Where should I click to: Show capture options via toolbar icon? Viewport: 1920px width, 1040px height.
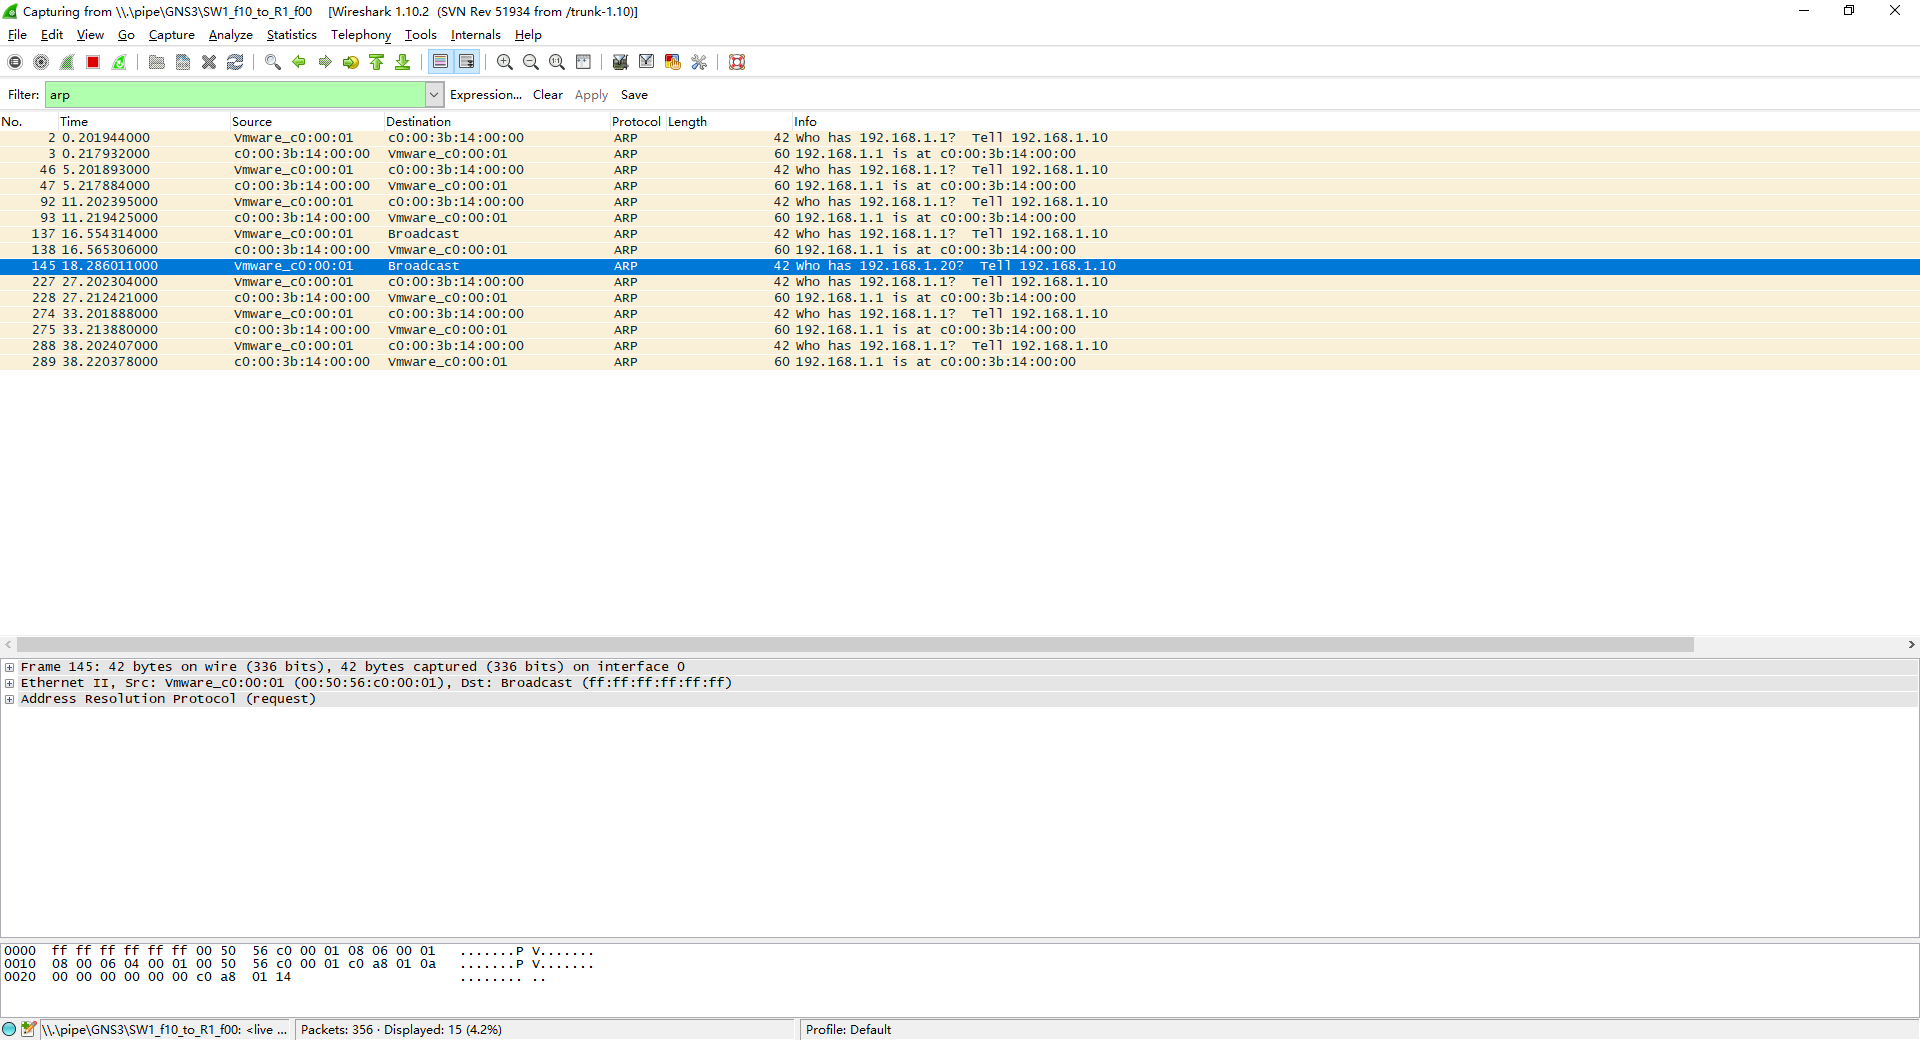click(x=41, y=62)
